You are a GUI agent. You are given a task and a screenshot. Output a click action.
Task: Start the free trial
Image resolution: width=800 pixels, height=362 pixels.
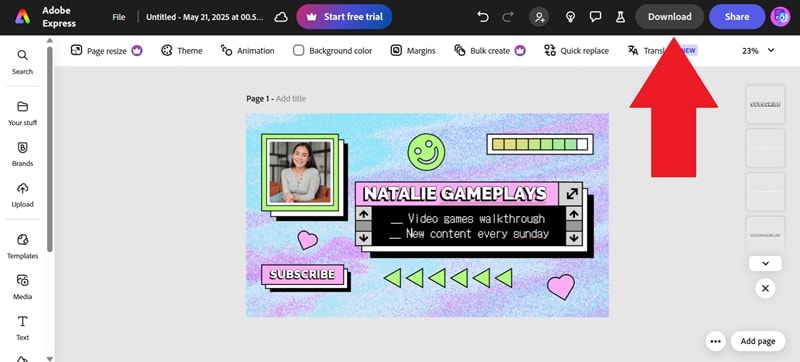coord(344,17)
